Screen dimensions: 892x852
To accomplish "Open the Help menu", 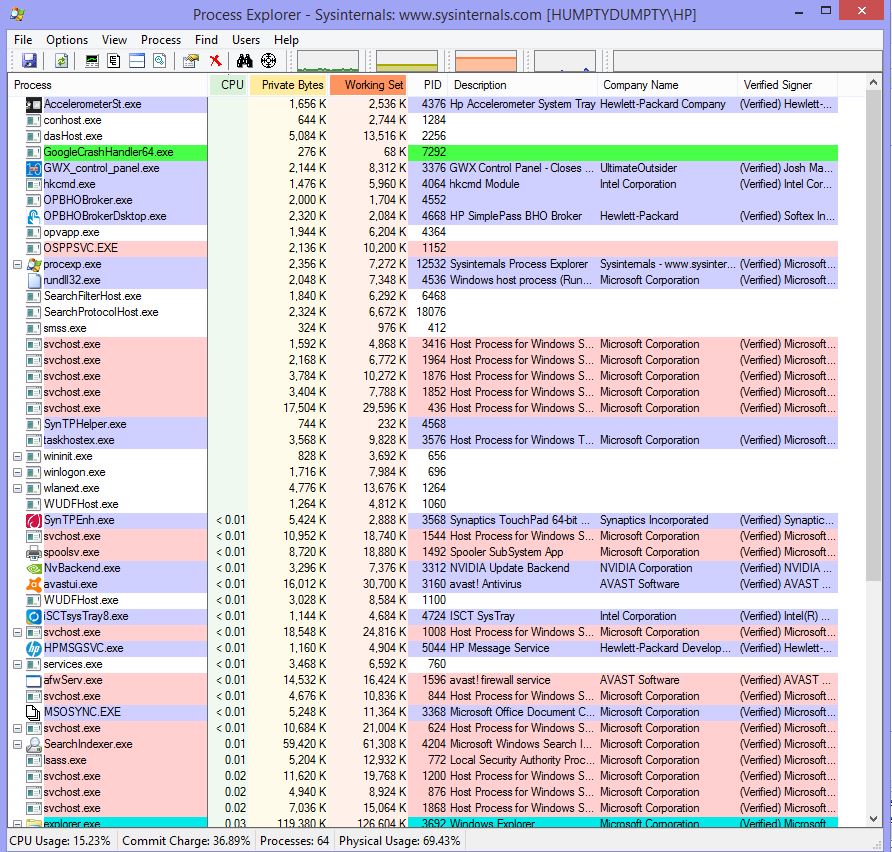I will pyautogui.click(x=286, y=40).
